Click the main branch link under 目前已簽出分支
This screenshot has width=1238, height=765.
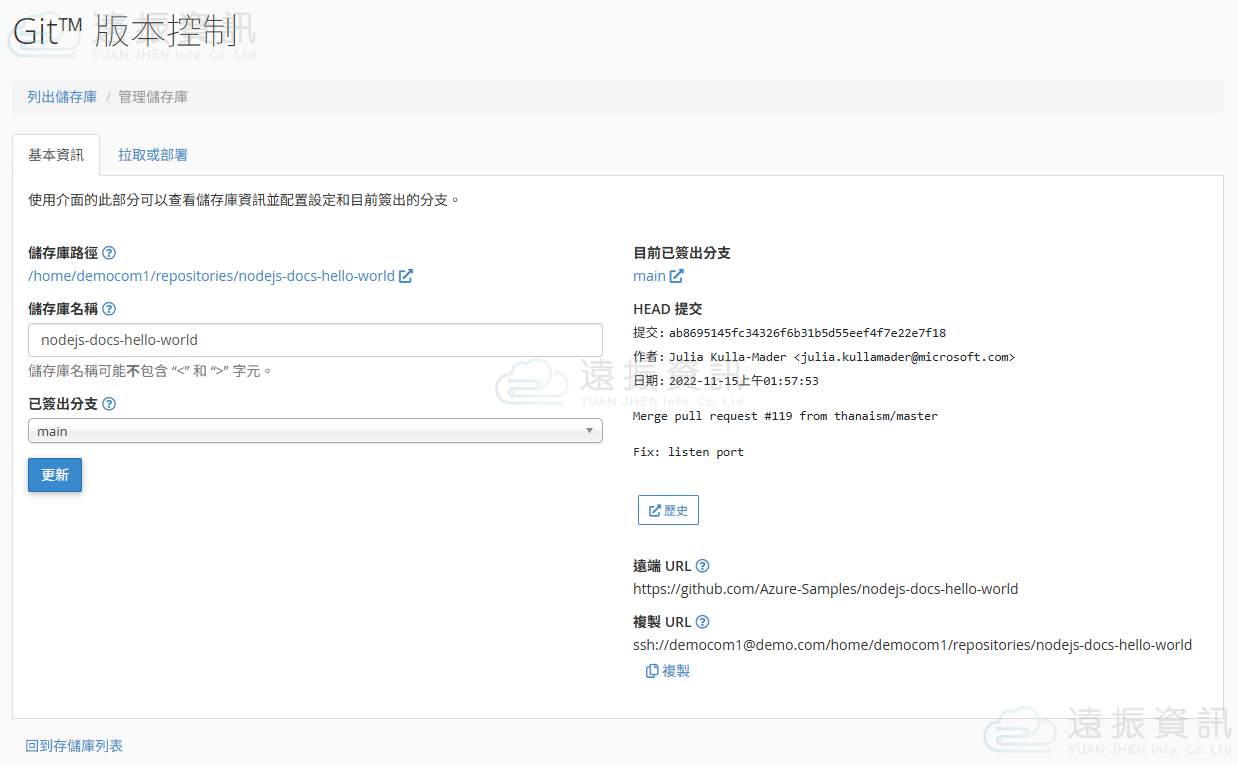coord(649,276)
